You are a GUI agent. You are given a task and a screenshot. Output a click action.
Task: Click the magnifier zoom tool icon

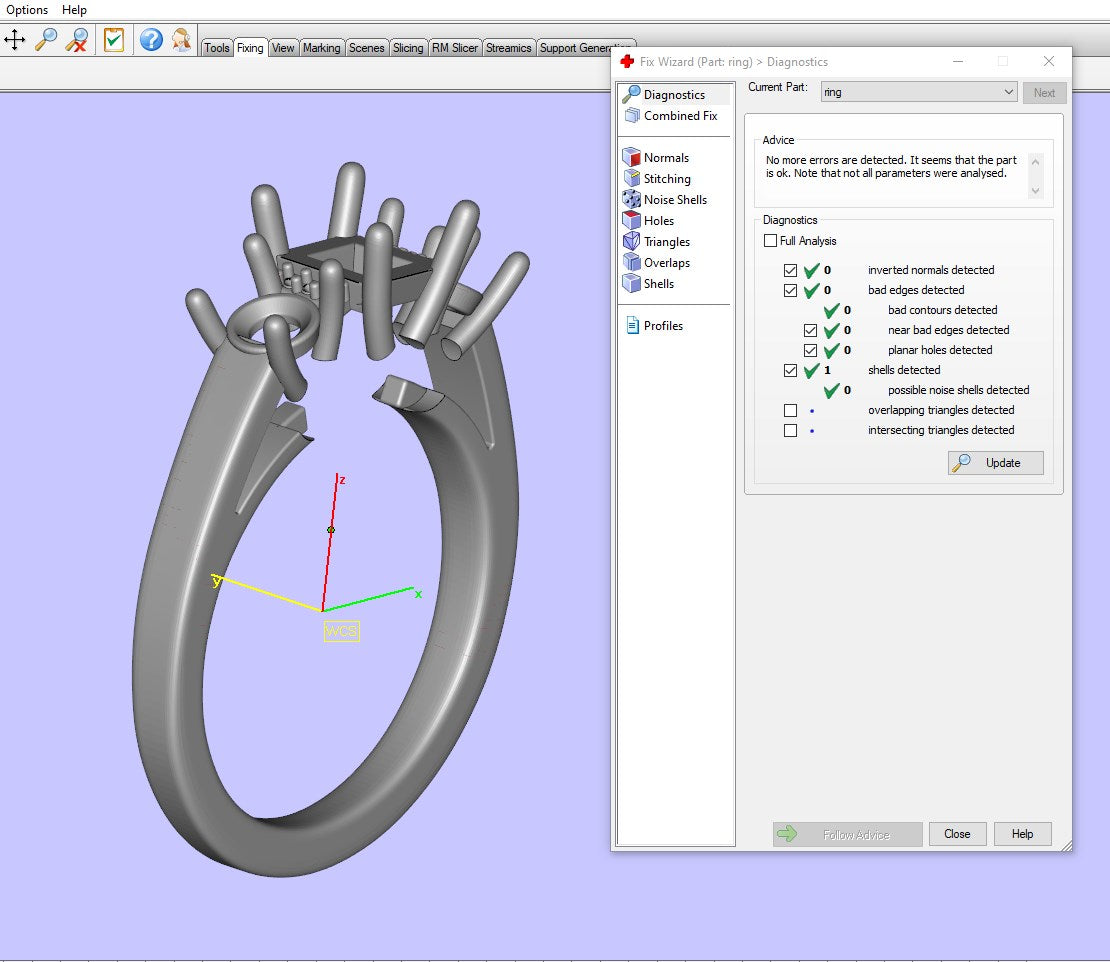coord(46,40)
